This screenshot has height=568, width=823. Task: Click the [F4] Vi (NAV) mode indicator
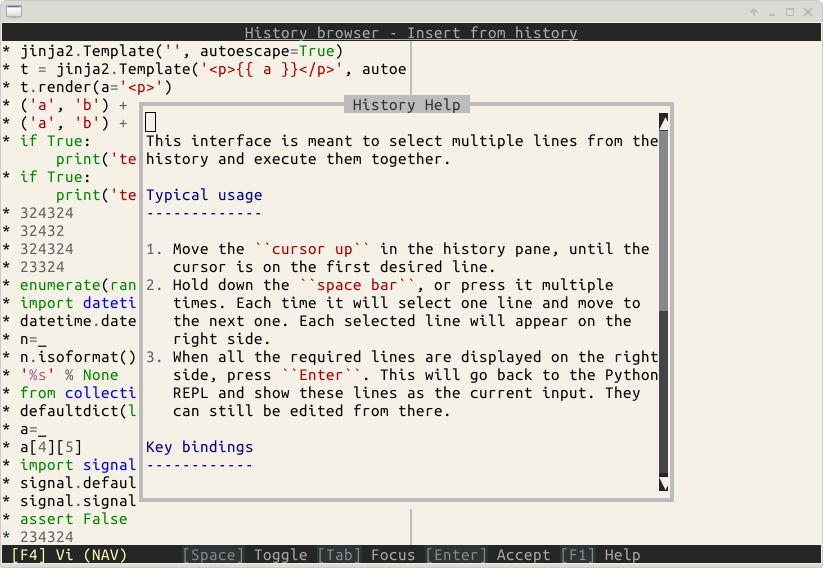click(69, 555)
